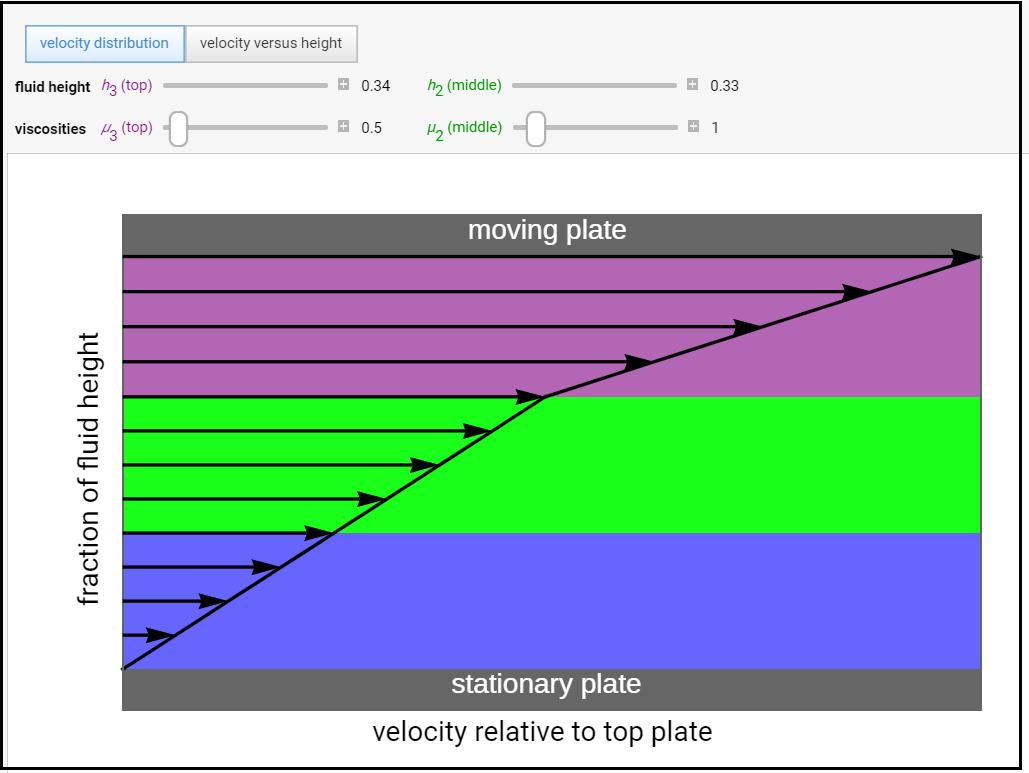The image size is (1029, 773).
Task: Click the 'fraction of fluid height' axis label
Action: pyautogui.click(x=89, y=469)
